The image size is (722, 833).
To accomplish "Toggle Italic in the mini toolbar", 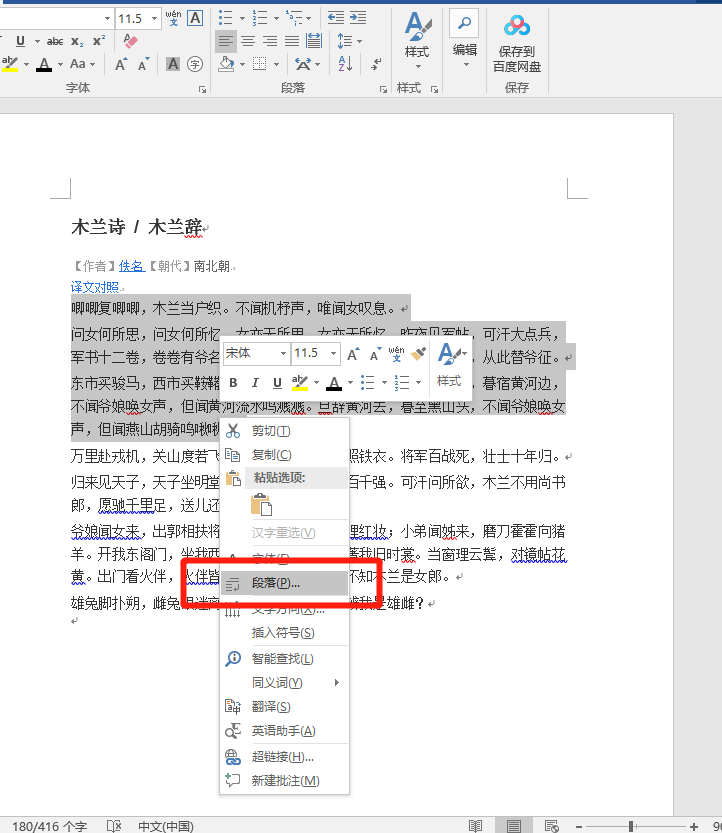I will (254, 382).
